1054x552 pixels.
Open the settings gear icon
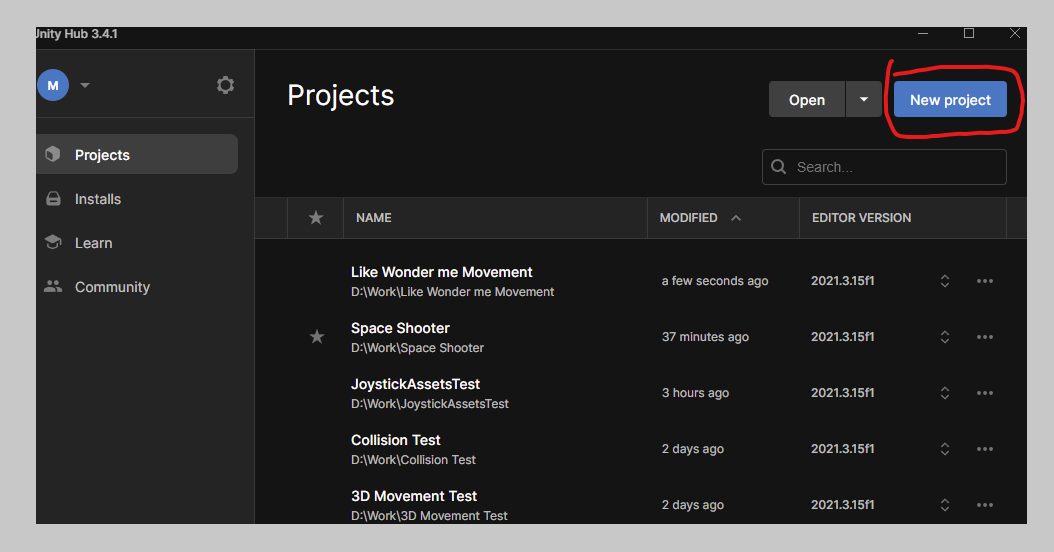click(x=225, y=85)
